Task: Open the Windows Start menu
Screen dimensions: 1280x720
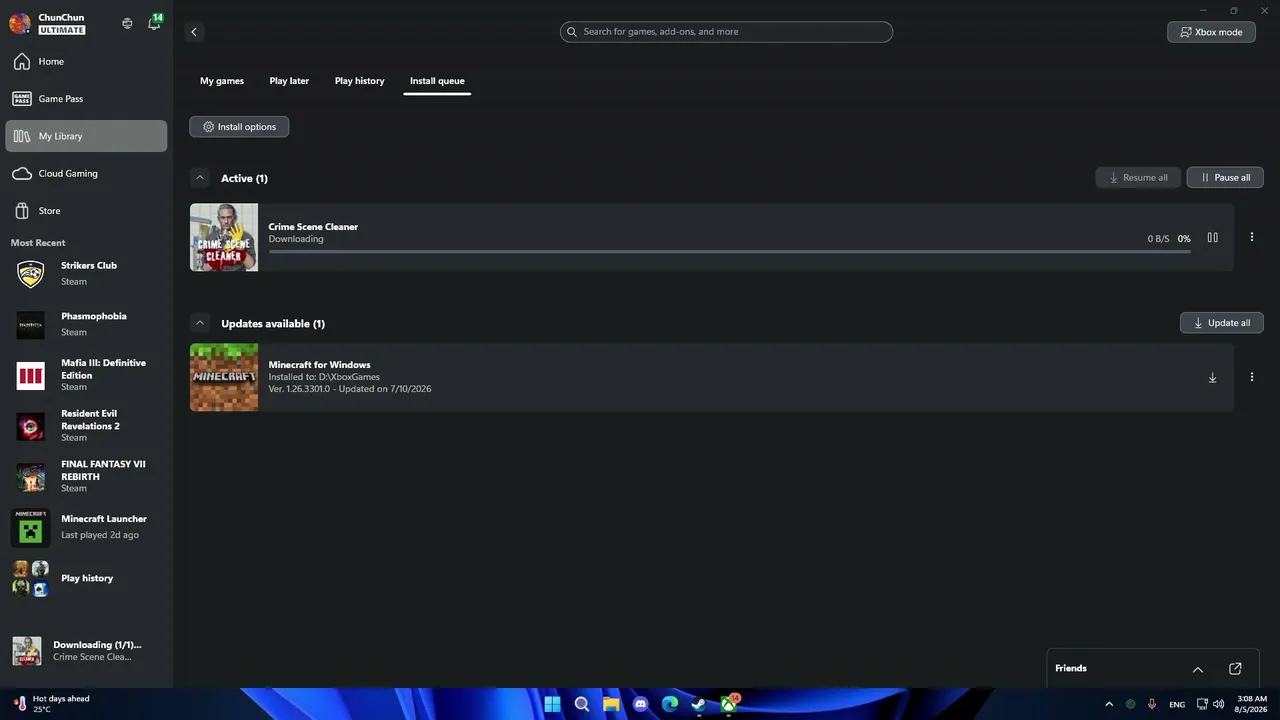Action: [x=552, y=704]
